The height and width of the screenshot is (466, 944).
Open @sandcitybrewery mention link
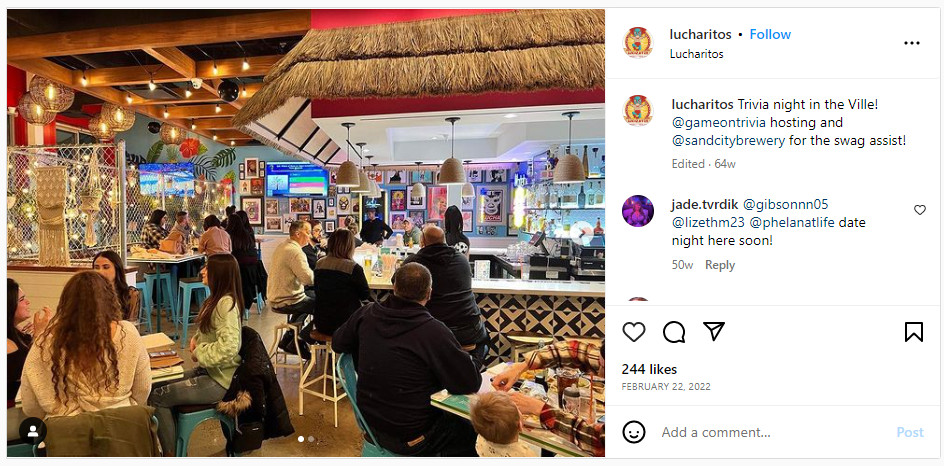pos(728,141)
